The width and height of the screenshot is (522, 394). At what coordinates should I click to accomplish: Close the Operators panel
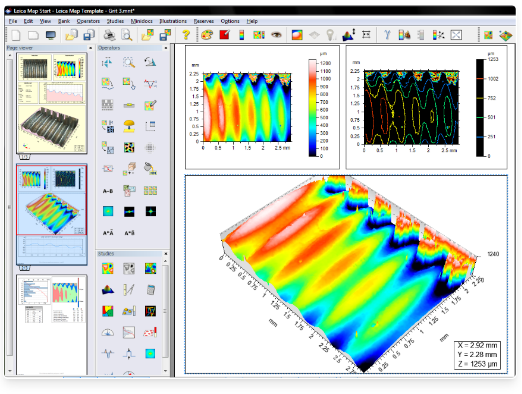pyautogui.click(x=166, y=48)
